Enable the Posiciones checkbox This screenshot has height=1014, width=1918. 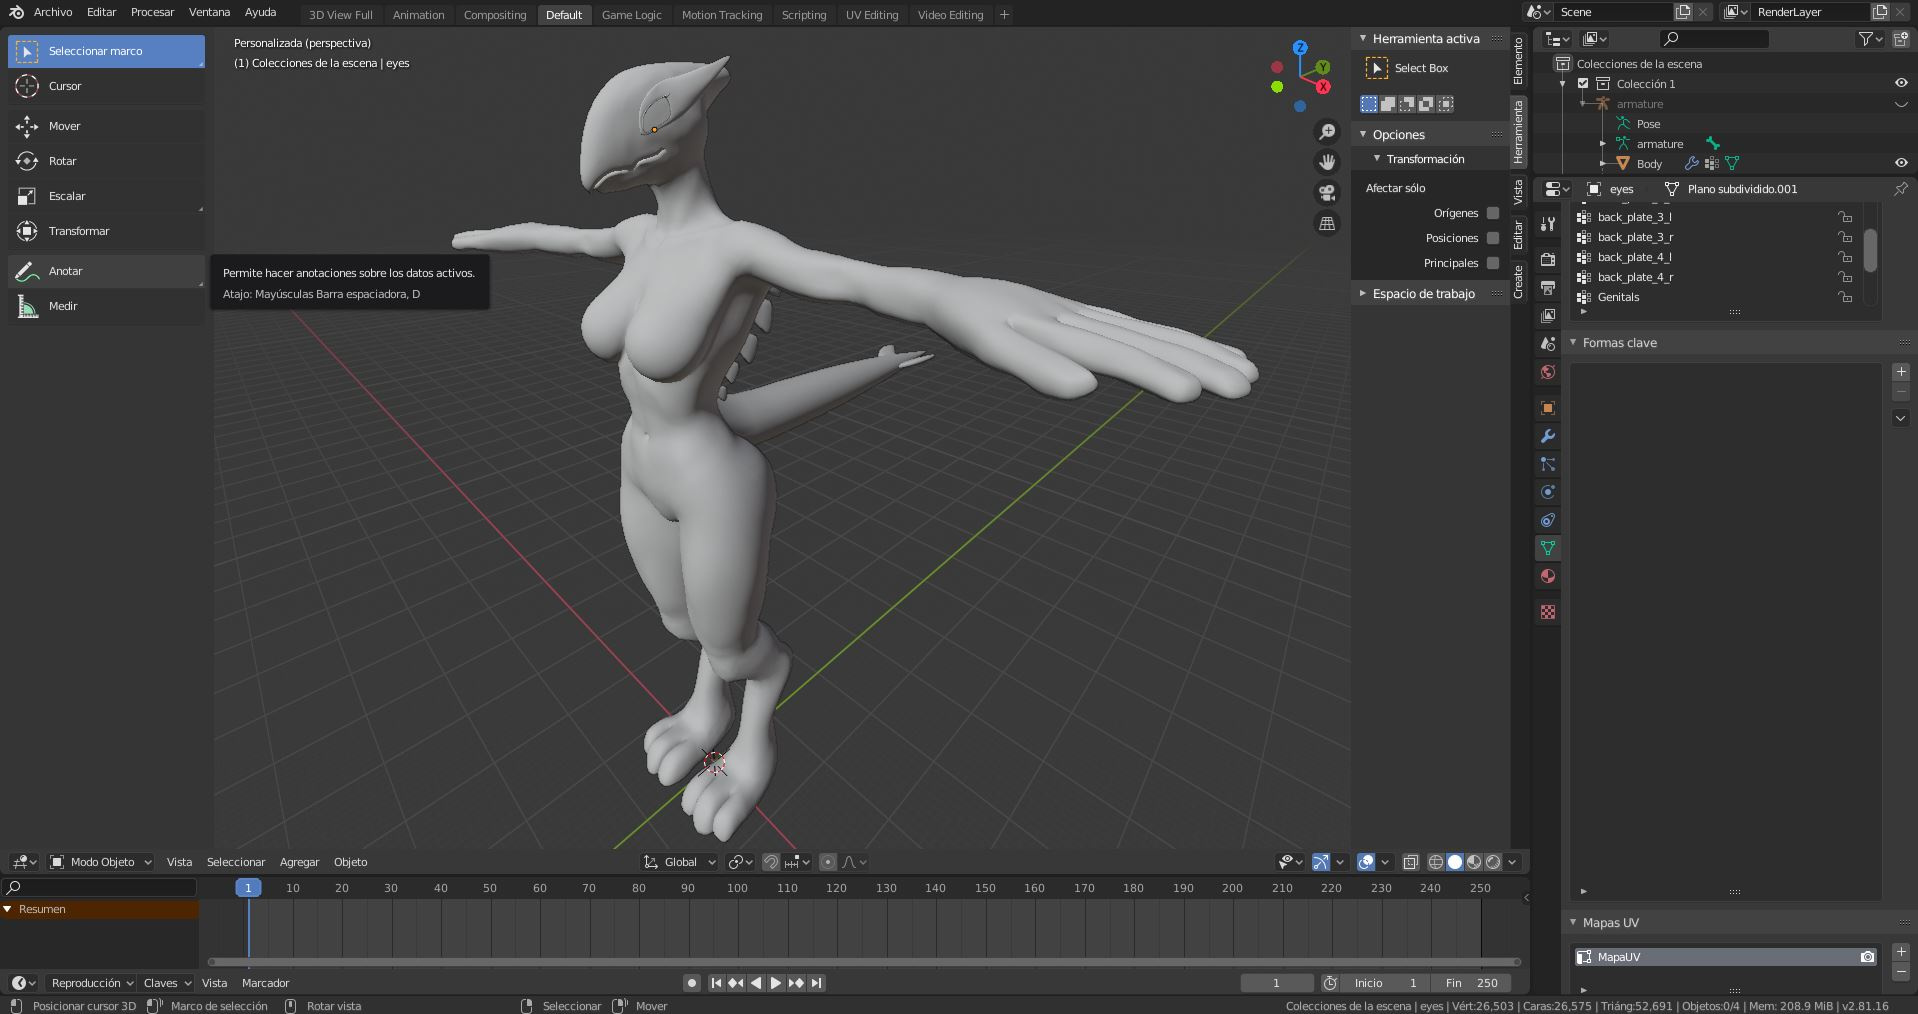(x=1493, y=238)
